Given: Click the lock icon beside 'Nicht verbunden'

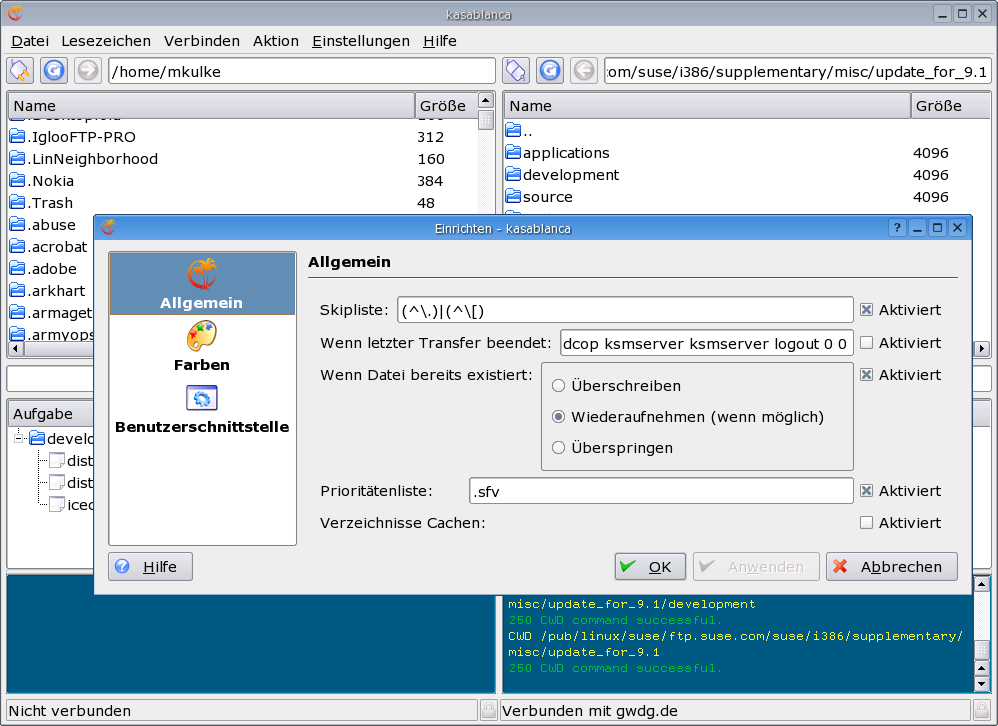Looking at the screenshot, I should tap(488, 709).
